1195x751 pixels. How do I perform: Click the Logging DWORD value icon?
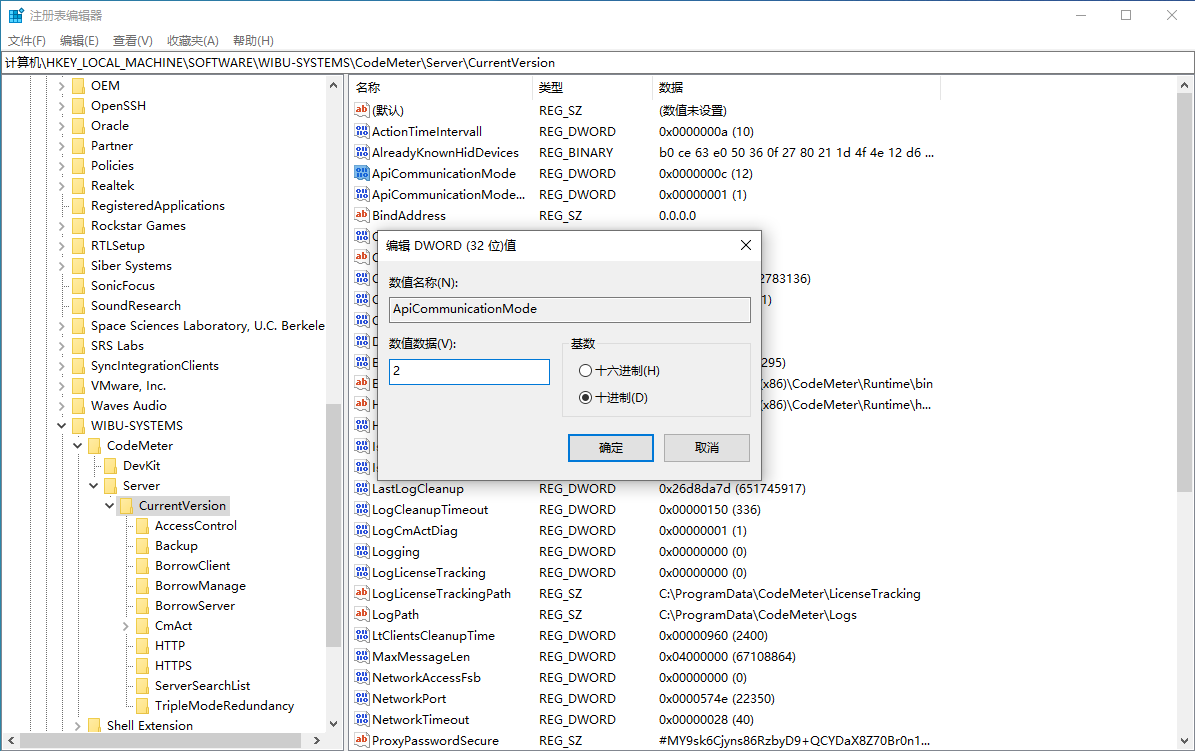click(x=362, y=551)
